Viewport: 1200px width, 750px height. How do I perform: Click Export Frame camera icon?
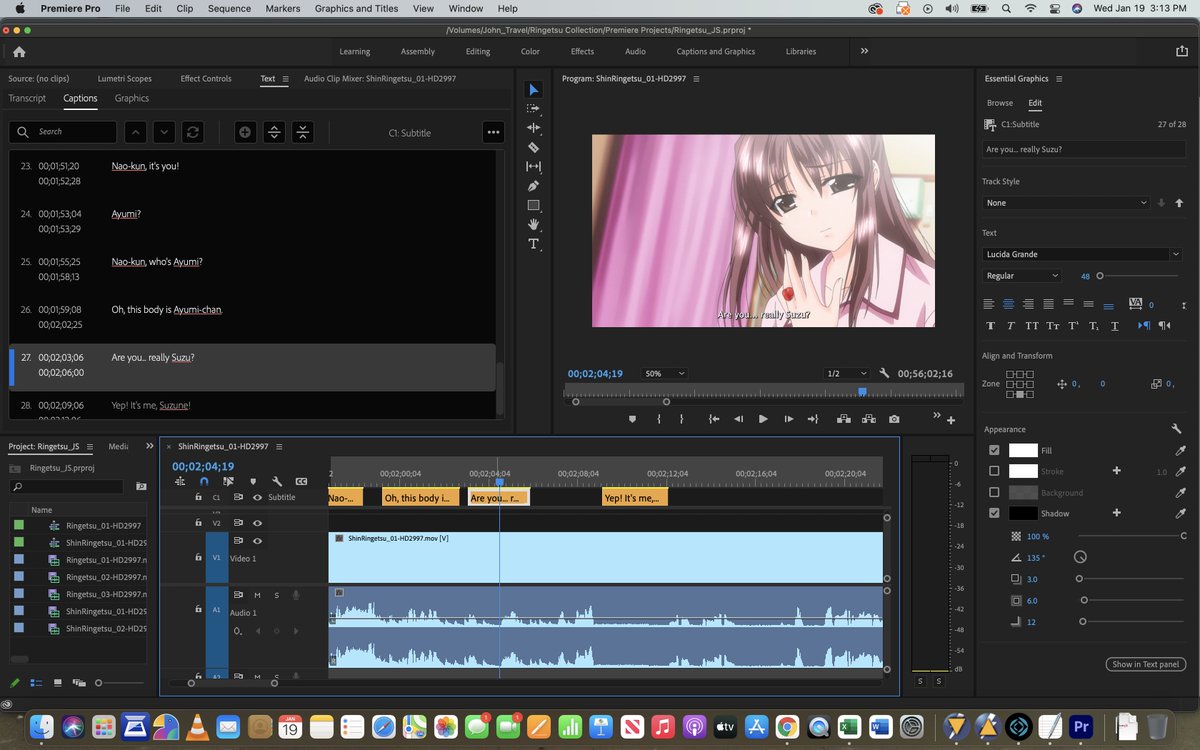click(x=894, y=419)
